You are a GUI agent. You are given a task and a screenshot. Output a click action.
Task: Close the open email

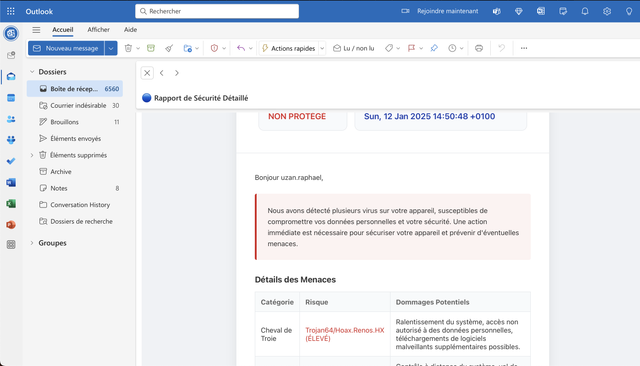tap(147, 73)
